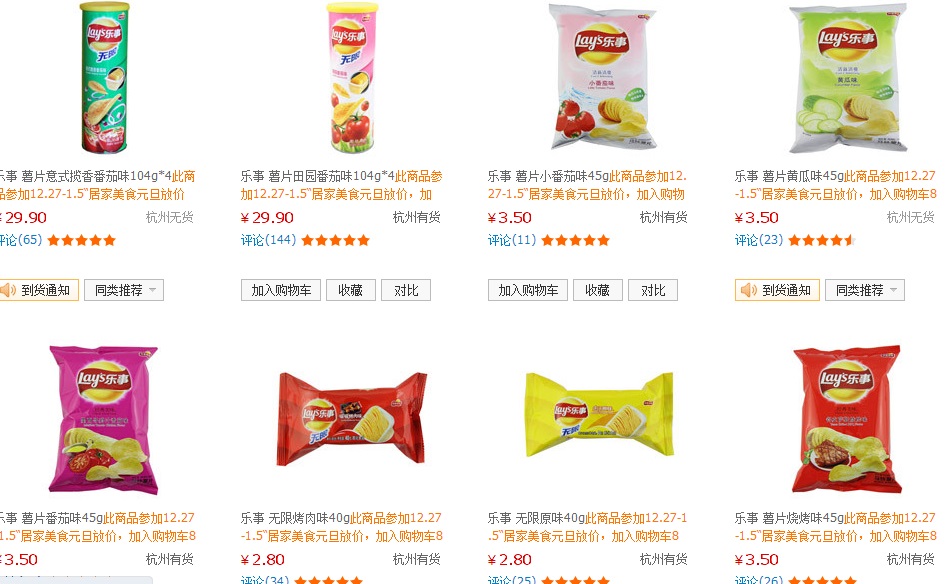
Task: Click the star rating for cucumber flavor chips
Action: [822, 240]
